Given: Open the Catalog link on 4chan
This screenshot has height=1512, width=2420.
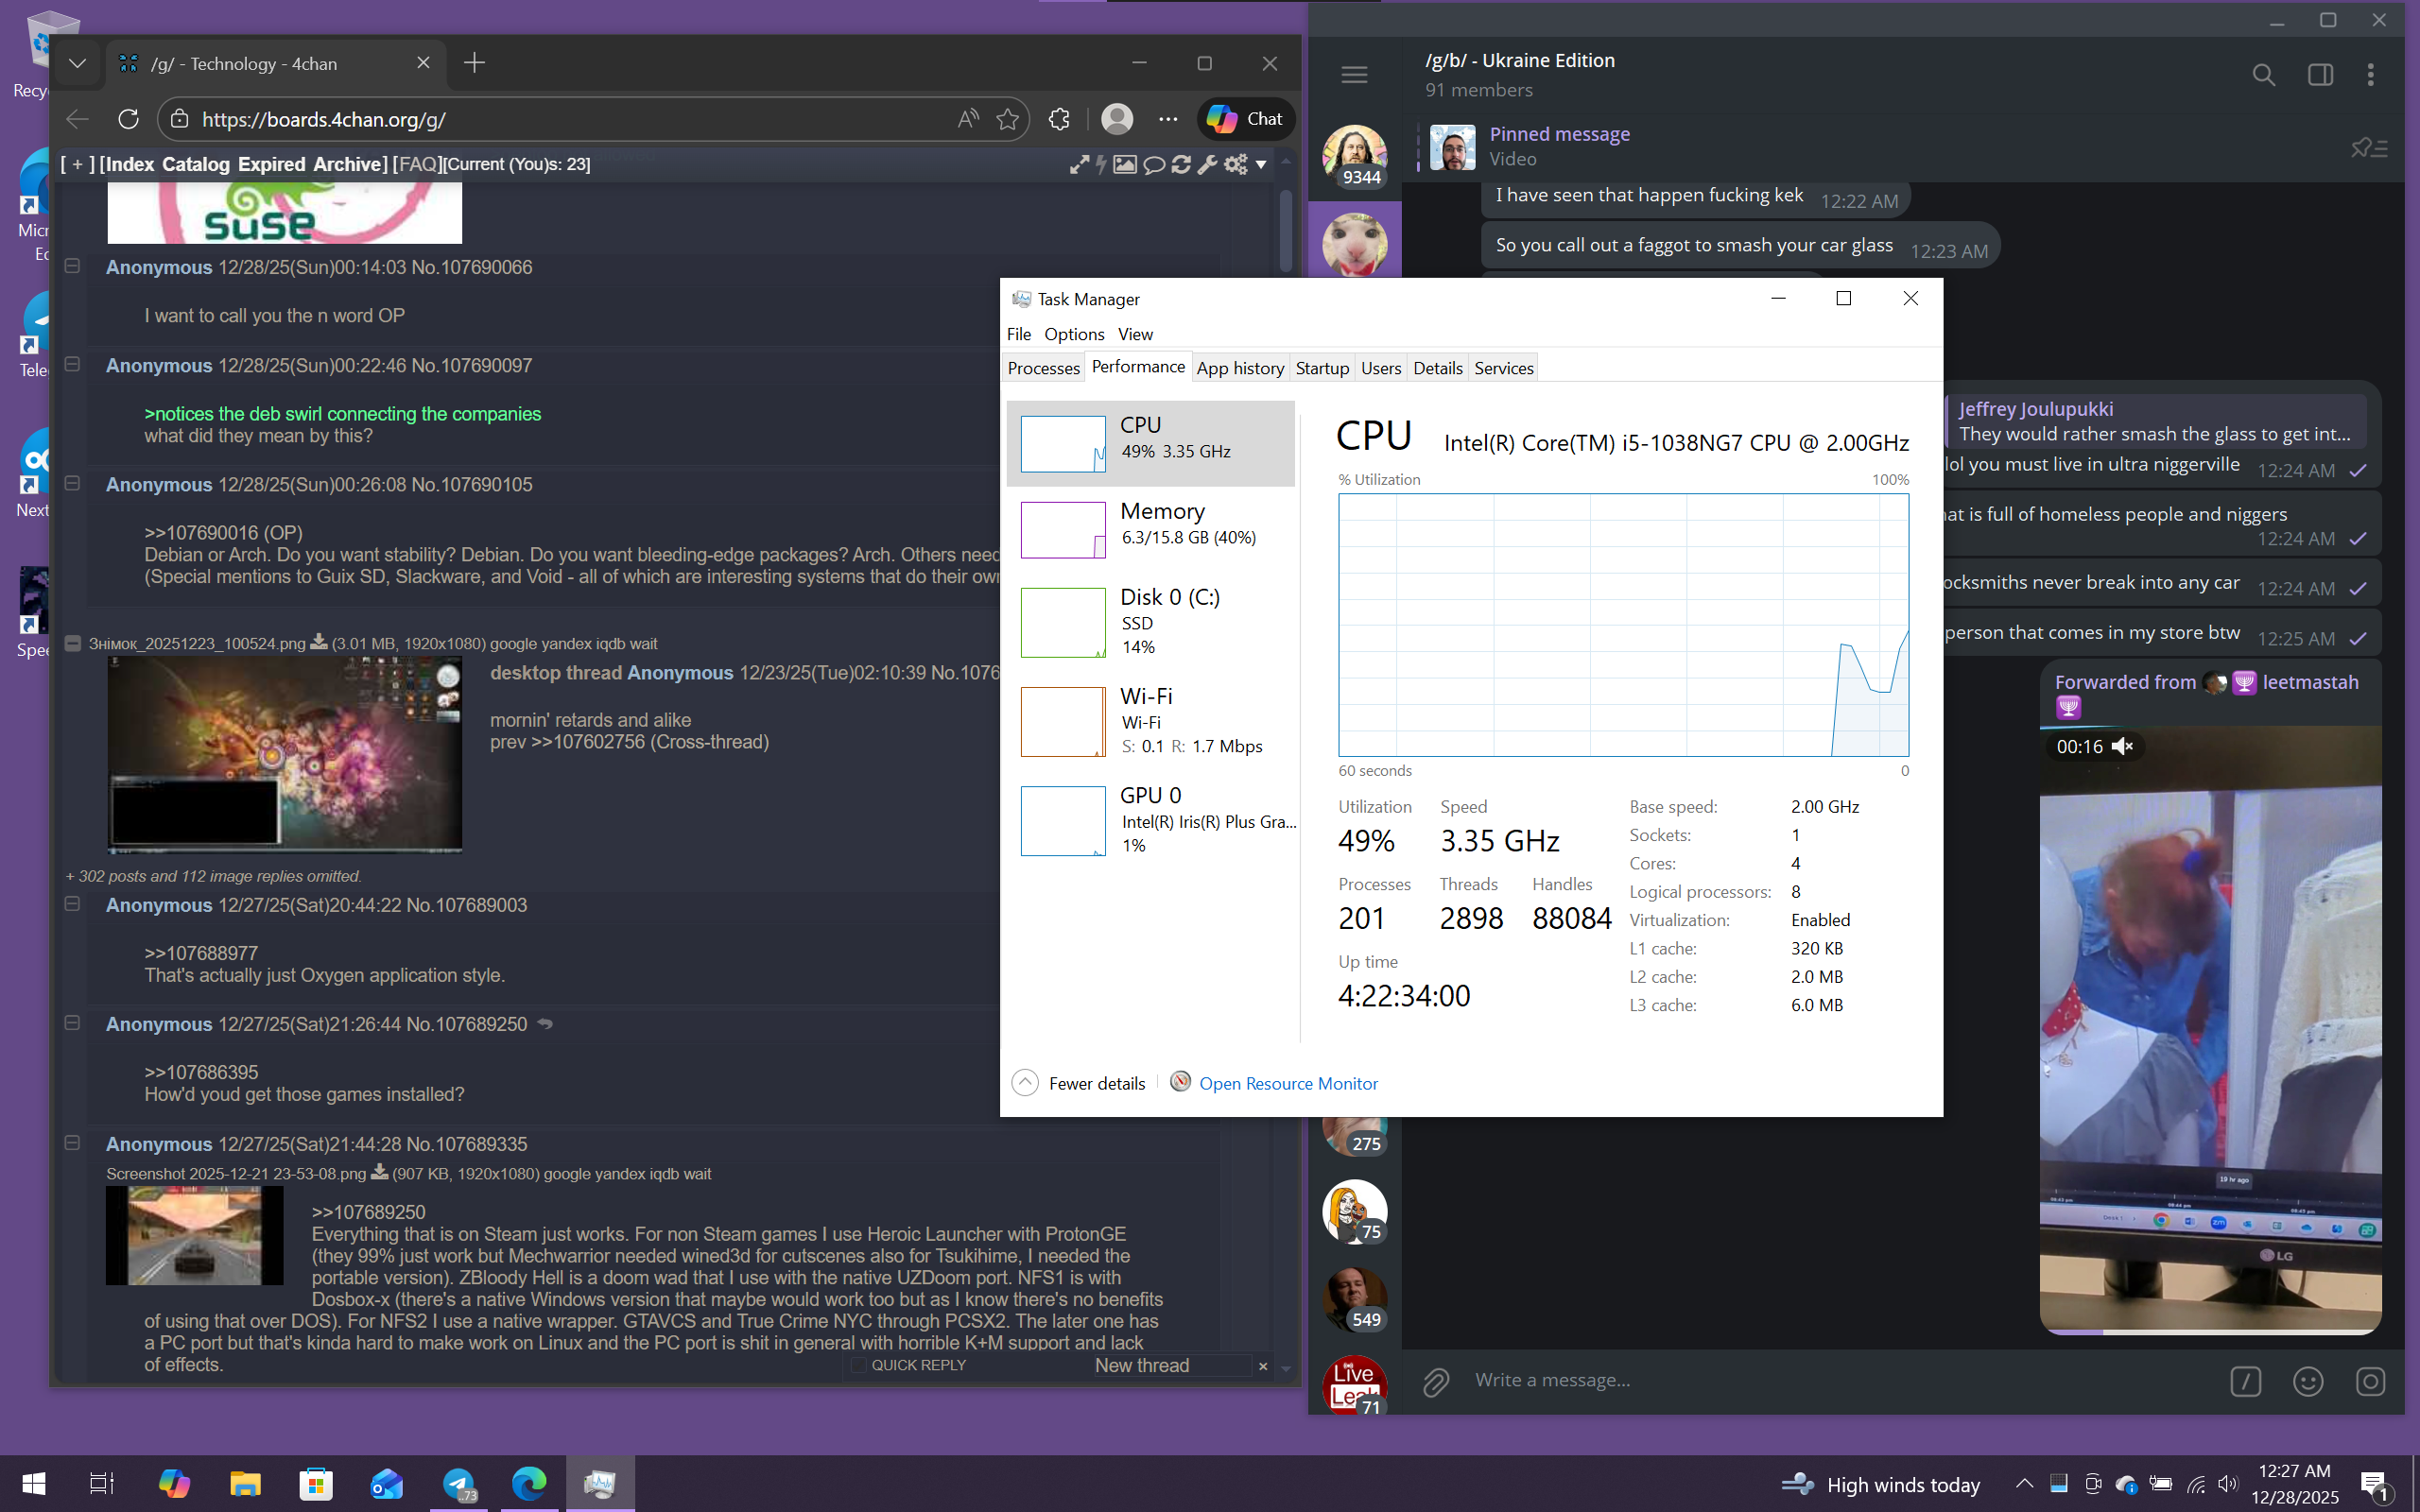Looking at the screenshot, I should [x=195, y=164].
